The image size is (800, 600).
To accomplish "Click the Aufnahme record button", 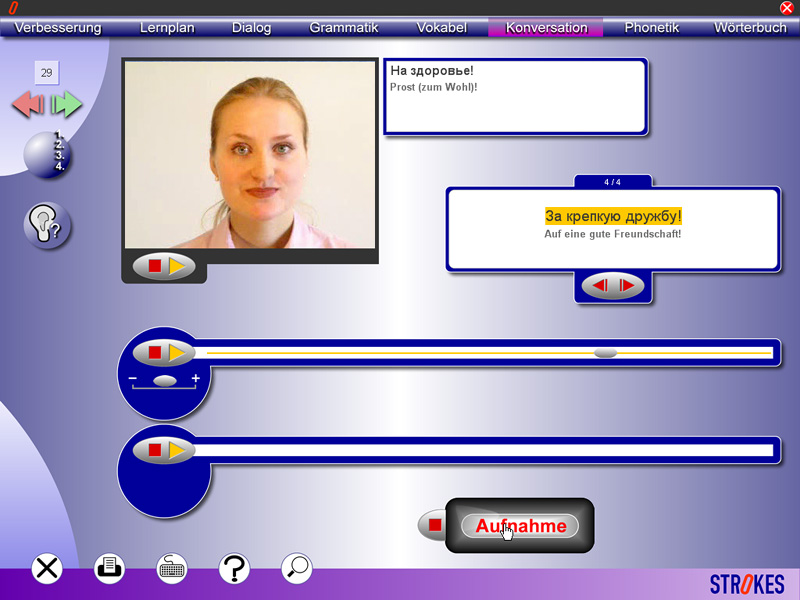I will click(x=520, y=526).
